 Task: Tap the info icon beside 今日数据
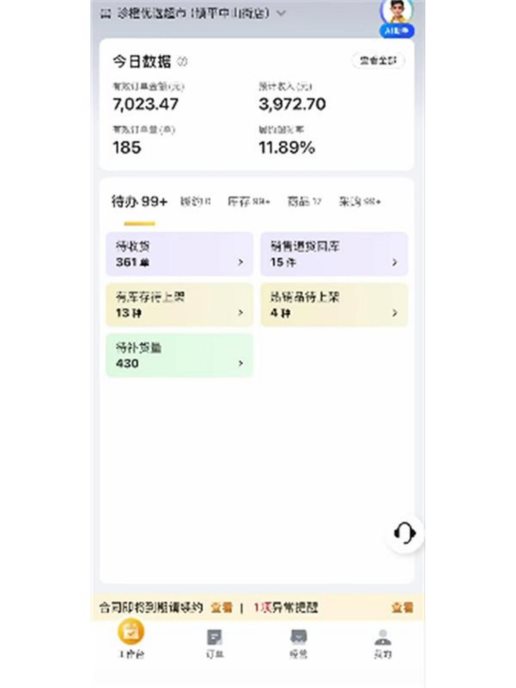point(182,62)
